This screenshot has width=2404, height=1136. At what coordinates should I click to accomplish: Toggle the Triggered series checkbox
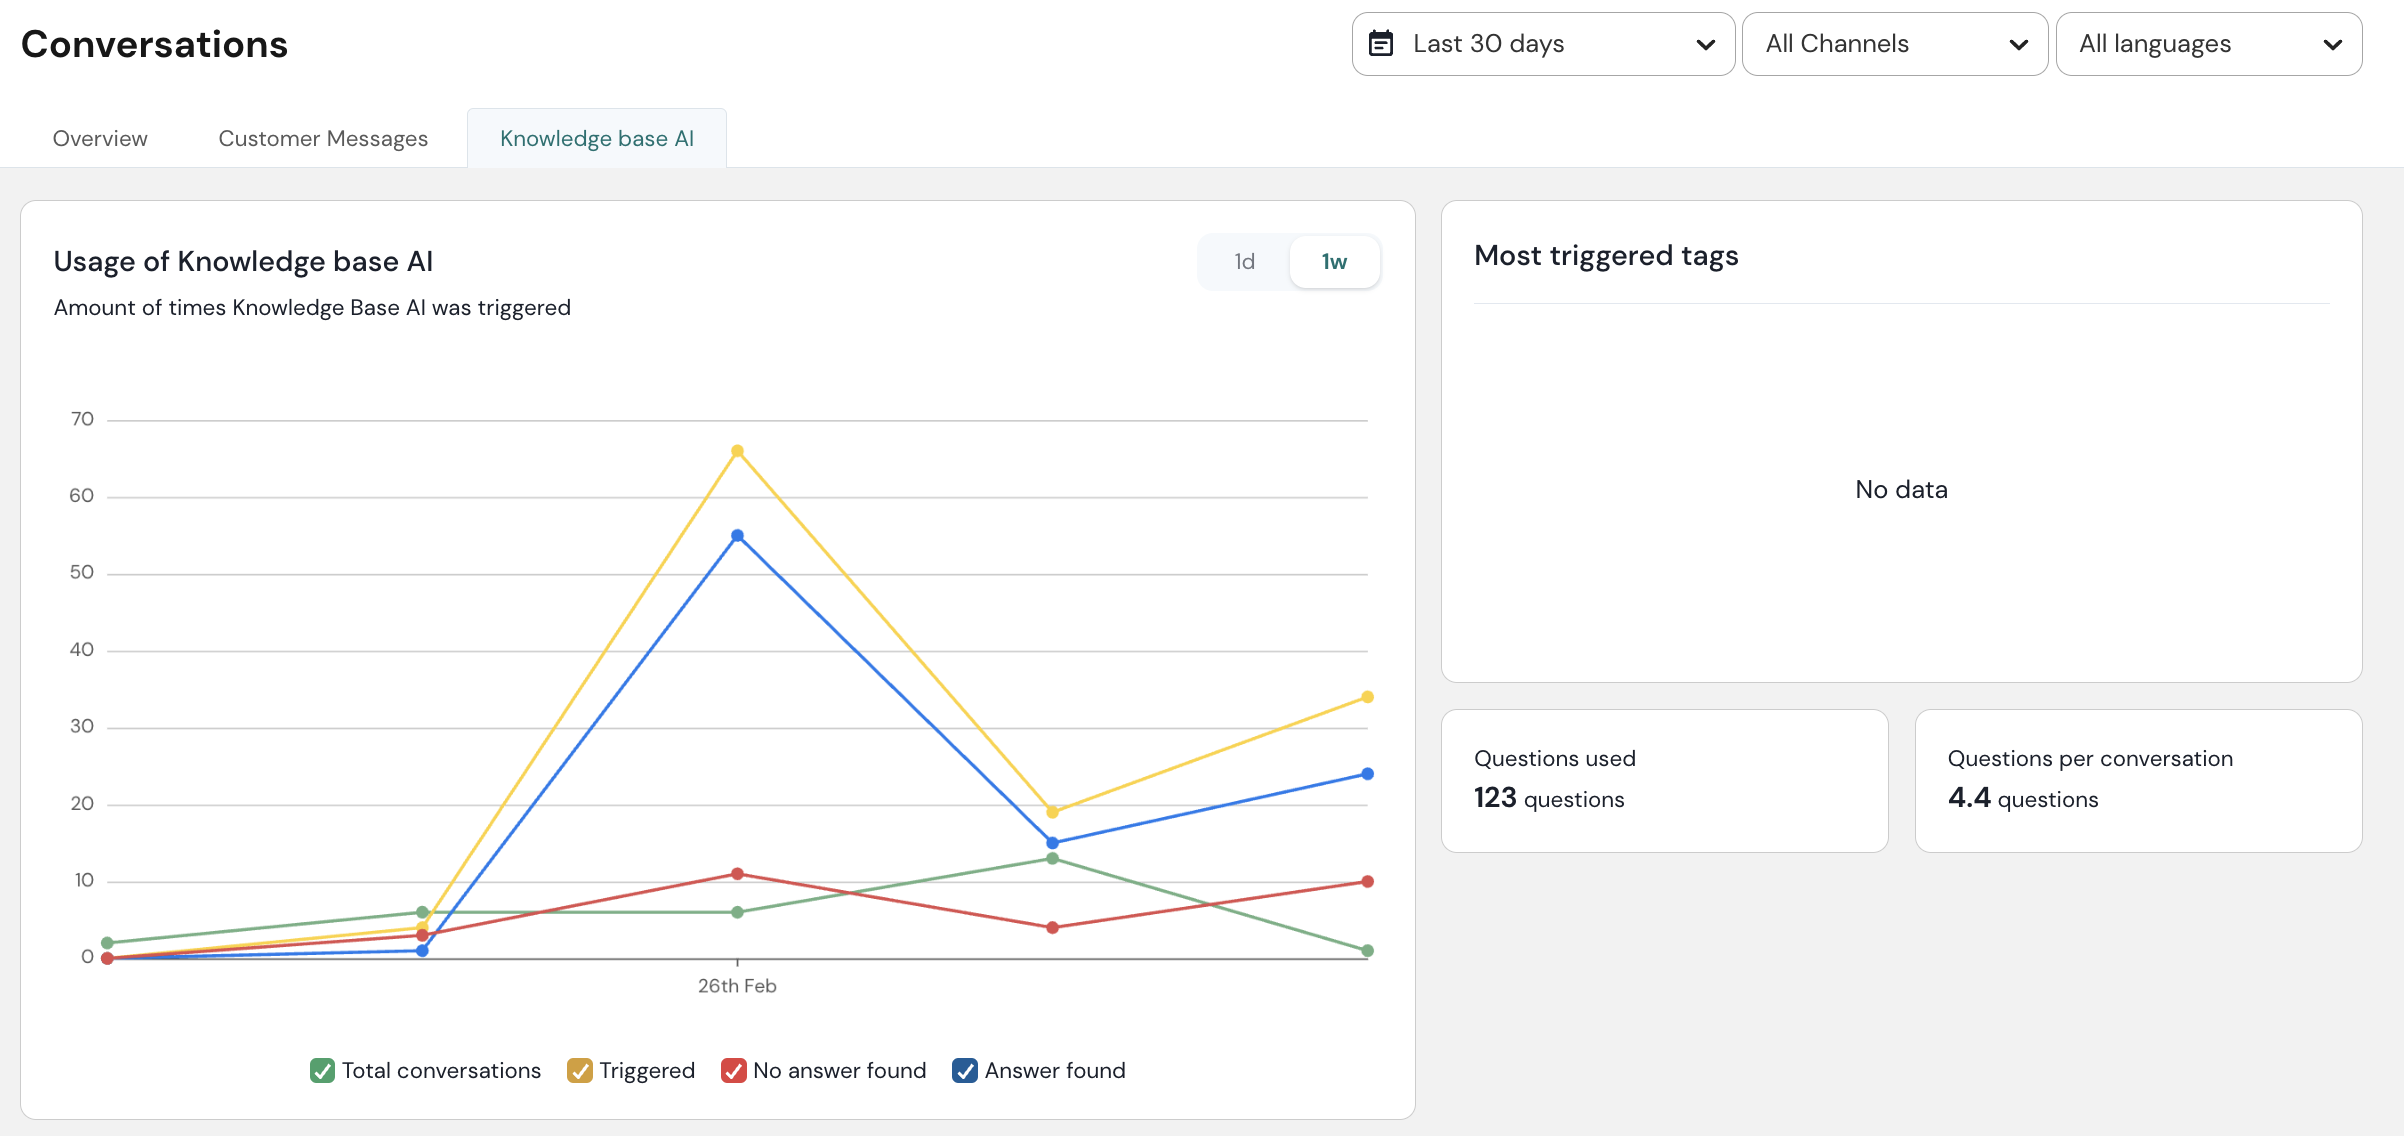(580, 1071)
